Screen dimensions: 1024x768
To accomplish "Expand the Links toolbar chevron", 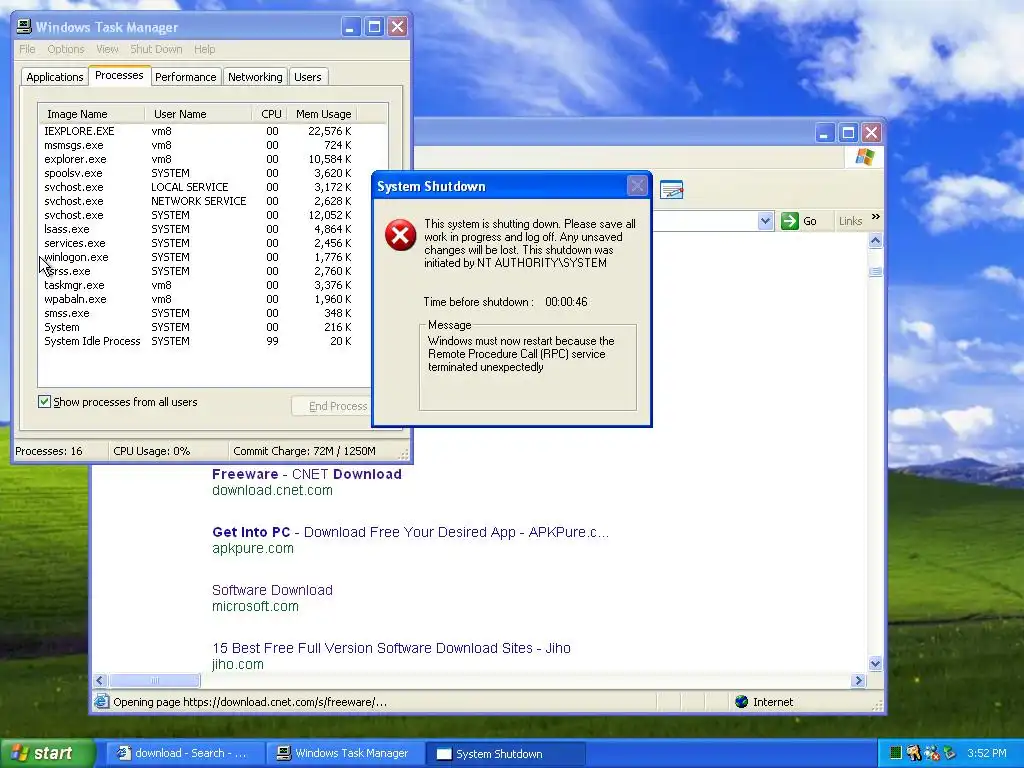I will pyautogui.click(x=876, y=217).
